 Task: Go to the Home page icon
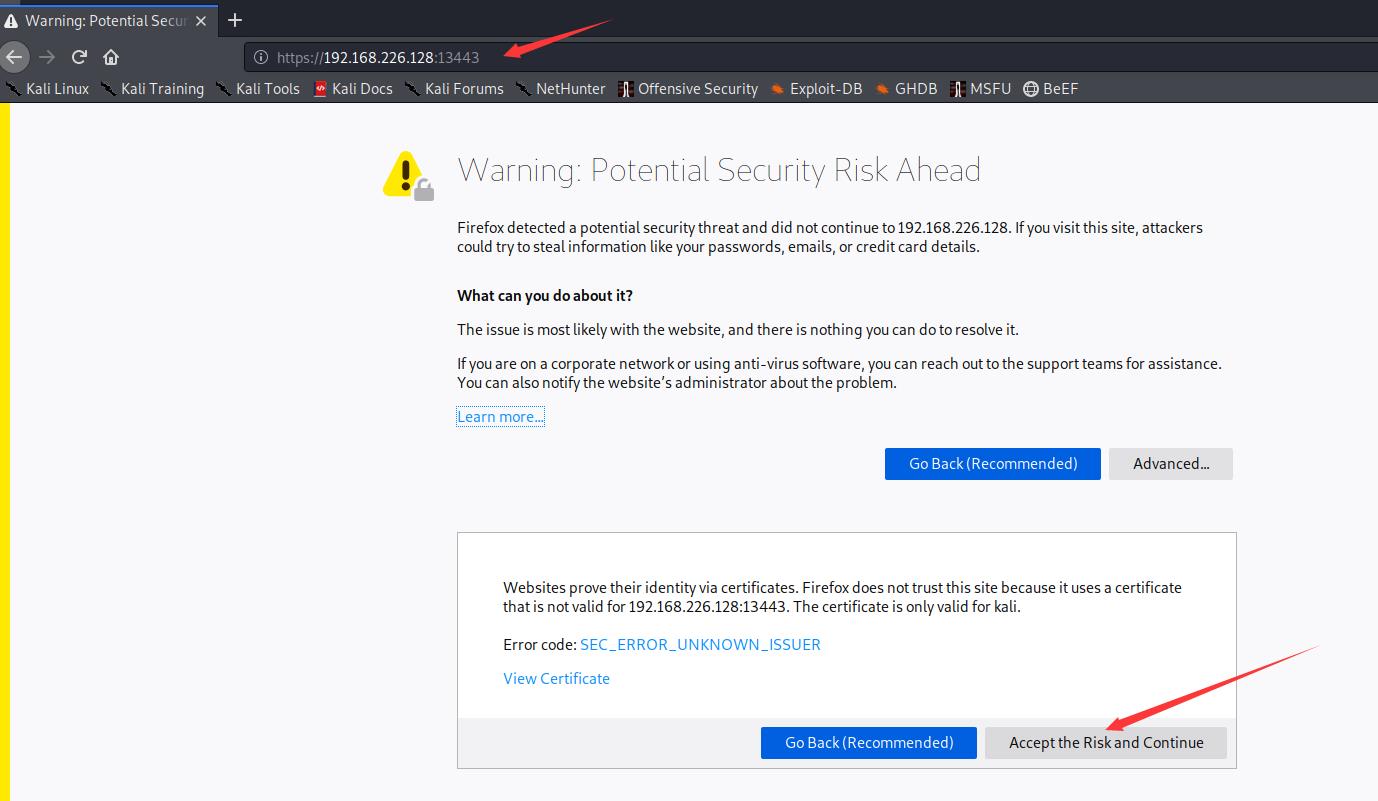(x=111, y=57)
